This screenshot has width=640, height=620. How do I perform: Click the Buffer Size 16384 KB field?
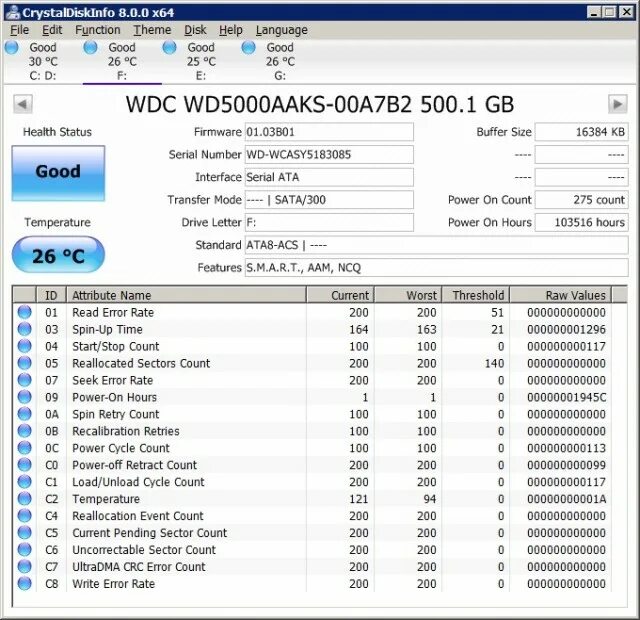pyautogui.click(x=582, y=132)
